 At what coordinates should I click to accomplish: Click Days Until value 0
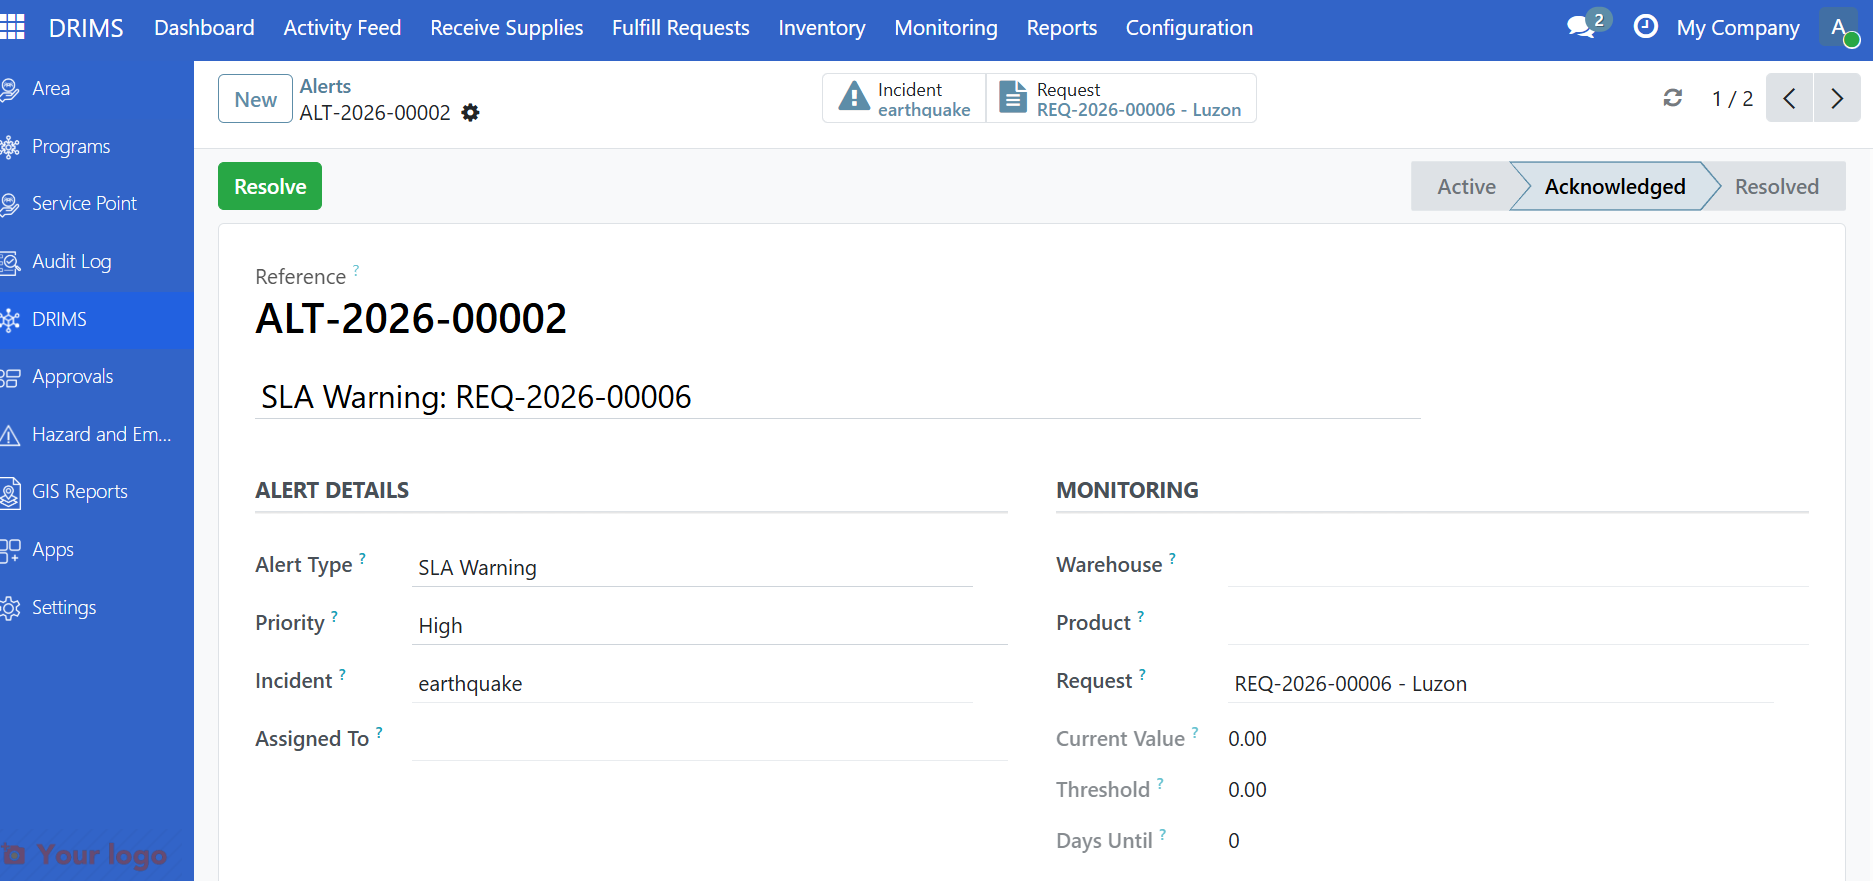click(1234, 841)
